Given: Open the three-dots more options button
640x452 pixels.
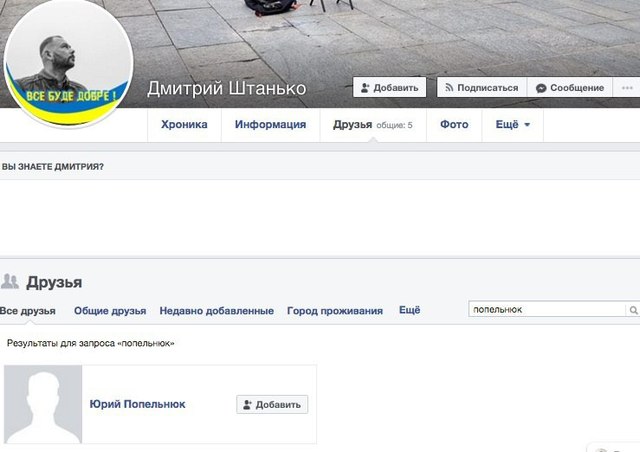Looking at the screenshot, I should coord(627,87).
